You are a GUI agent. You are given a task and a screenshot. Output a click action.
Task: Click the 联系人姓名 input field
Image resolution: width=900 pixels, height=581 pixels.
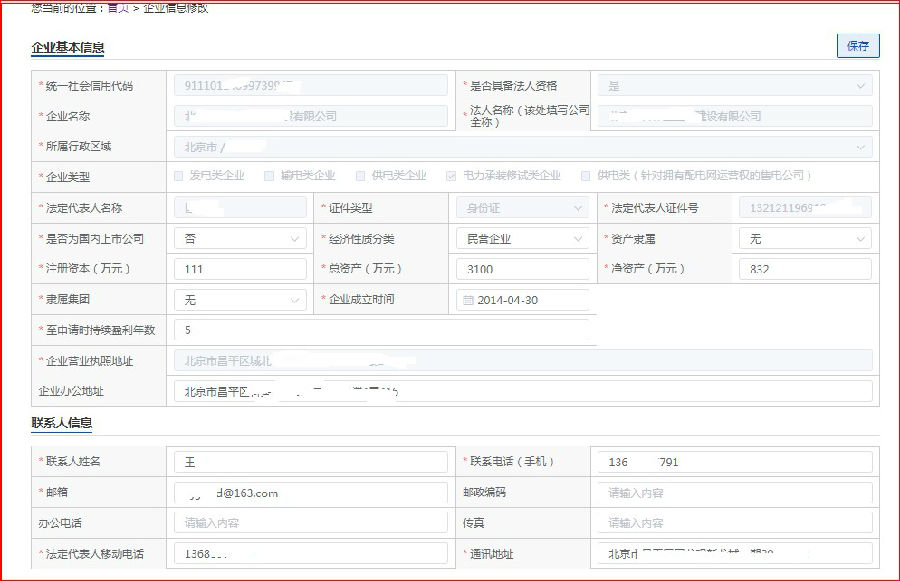(x=311, y=462)
